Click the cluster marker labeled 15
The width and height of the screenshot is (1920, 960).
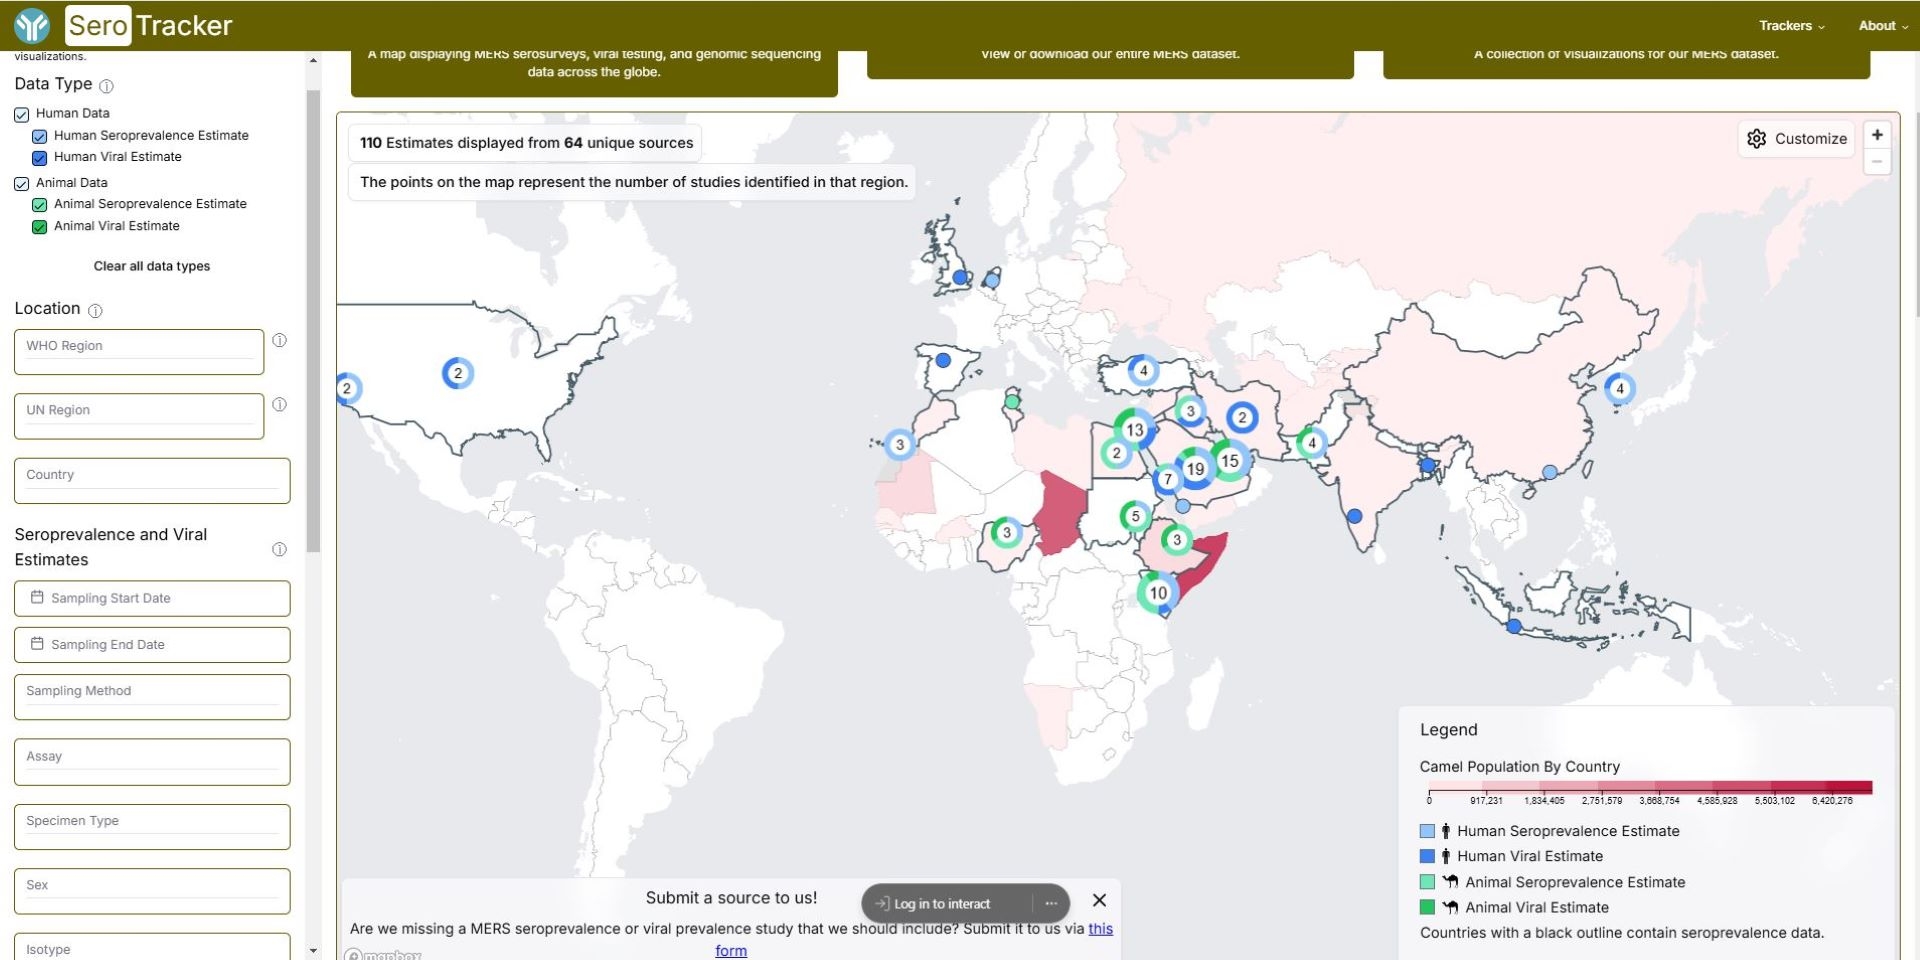click(x=1230, y=460)
